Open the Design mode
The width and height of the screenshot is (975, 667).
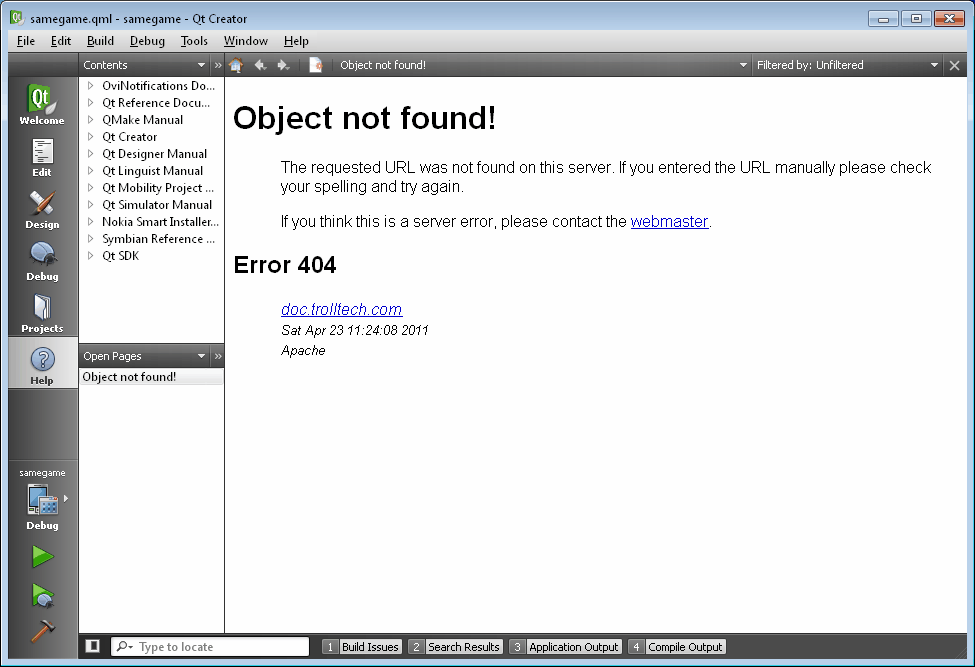[42, 208]
